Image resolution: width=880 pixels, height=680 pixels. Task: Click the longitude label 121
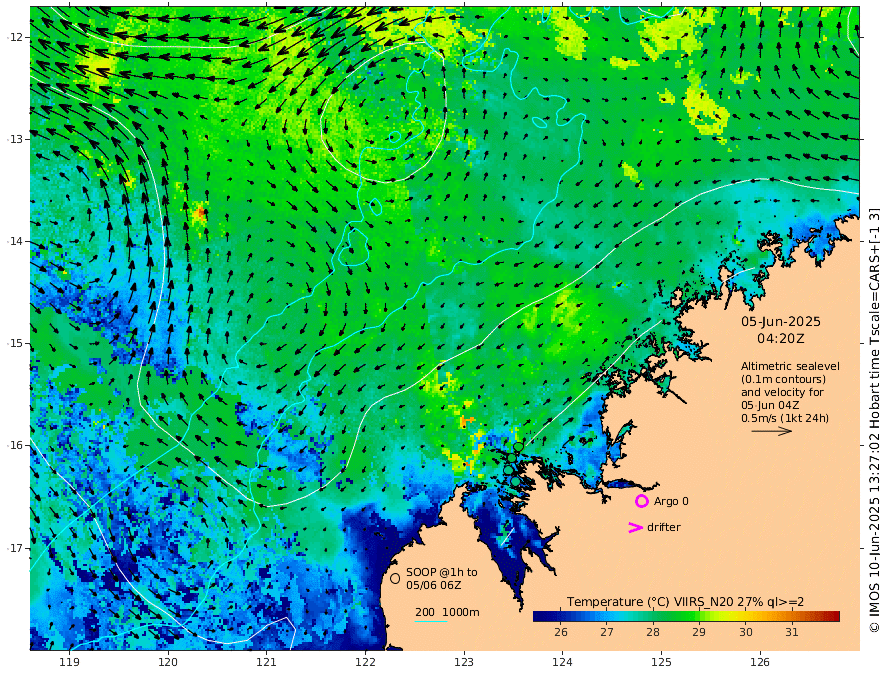267,663
